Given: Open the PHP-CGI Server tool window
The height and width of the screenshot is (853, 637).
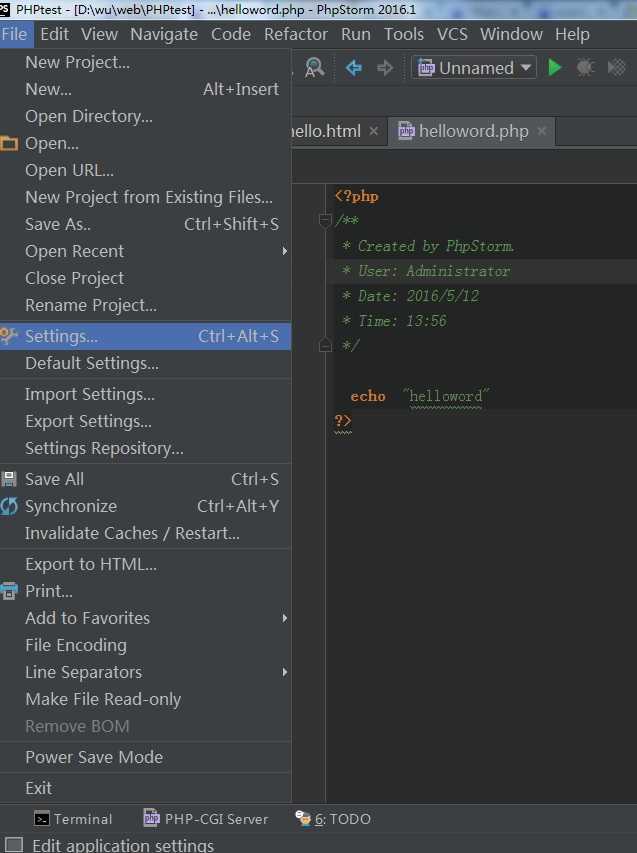Looking at the screenshot, I should 206,819.
